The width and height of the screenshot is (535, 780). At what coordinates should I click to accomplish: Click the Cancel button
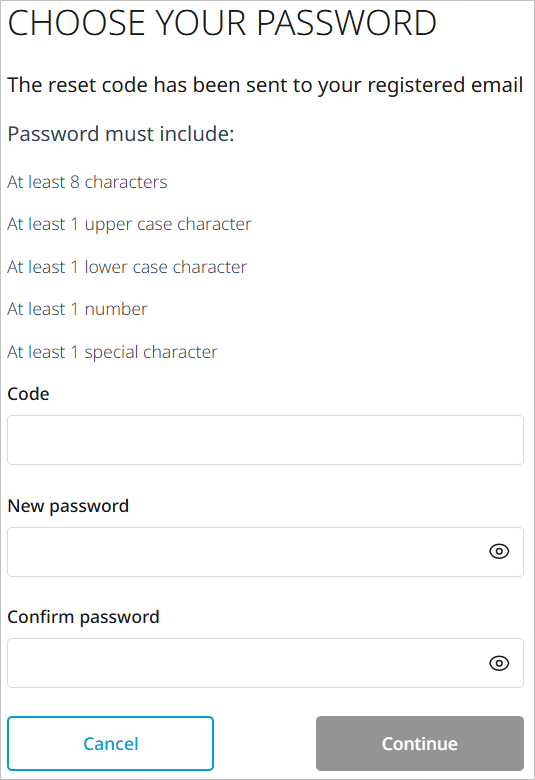coord(110,744)
